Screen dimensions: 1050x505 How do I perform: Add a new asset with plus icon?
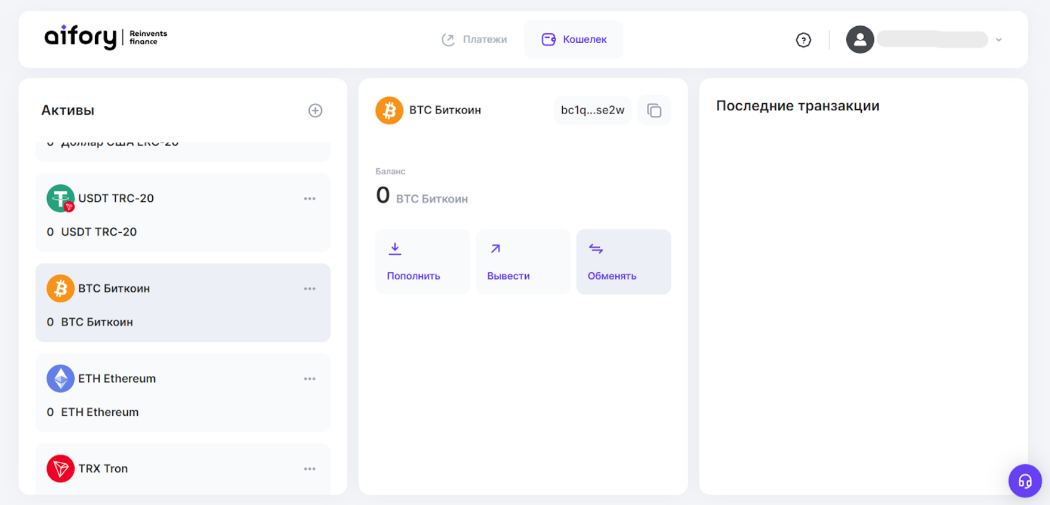pos(315,111)
